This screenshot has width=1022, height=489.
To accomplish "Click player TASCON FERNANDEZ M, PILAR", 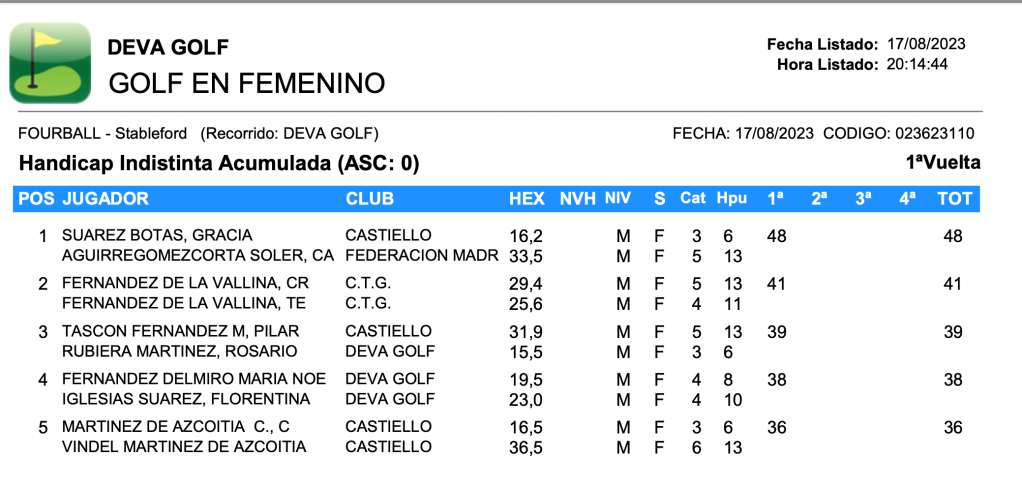I will click(x=180, y=331).
